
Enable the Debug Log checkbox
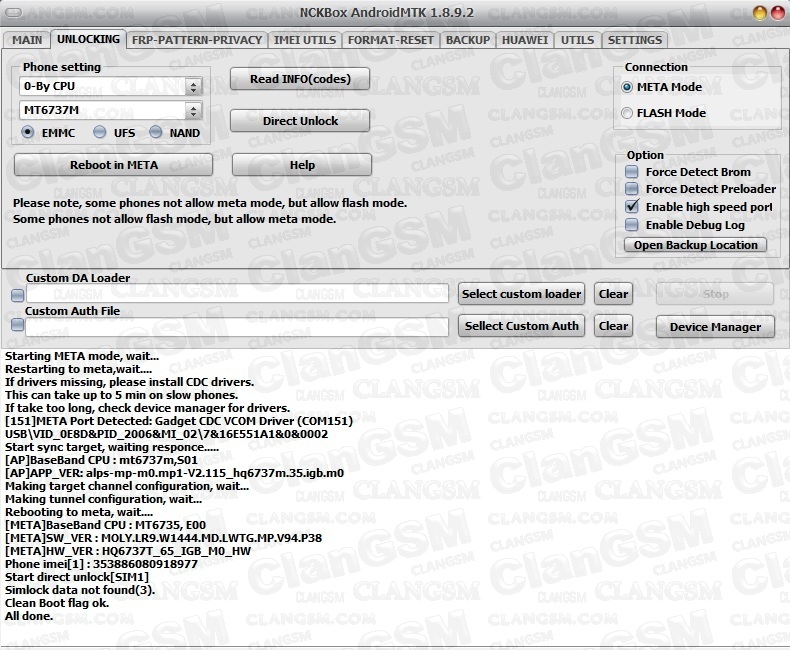pos(631,225)
